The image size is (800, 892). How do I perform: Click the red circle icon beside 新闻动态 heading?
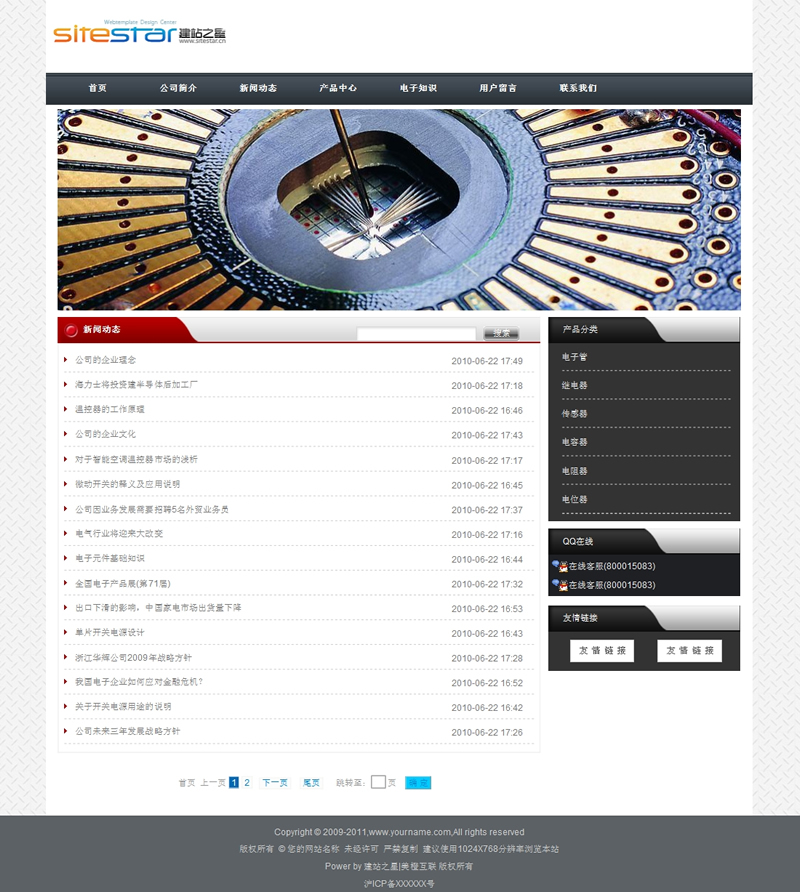tap(71, 330)
